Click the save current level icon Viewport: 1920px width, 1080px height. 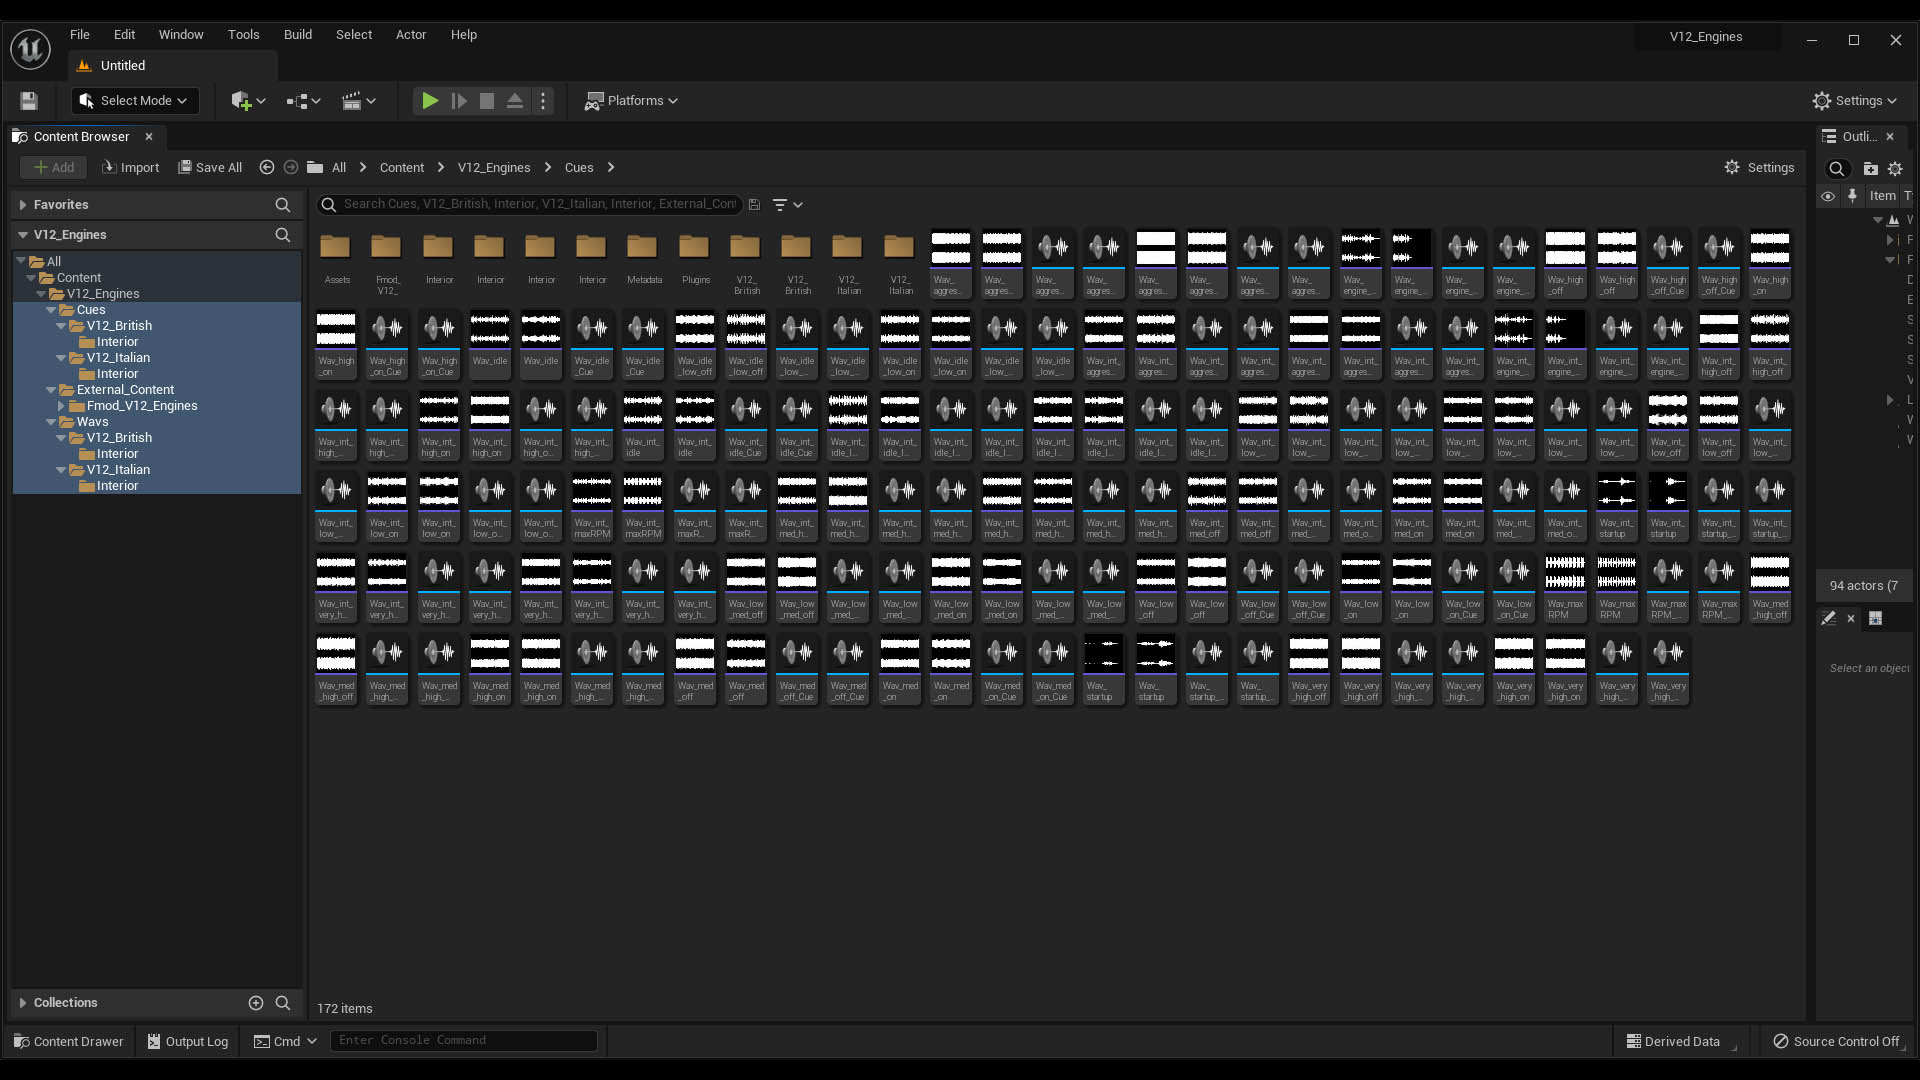(x=28, y=100)
